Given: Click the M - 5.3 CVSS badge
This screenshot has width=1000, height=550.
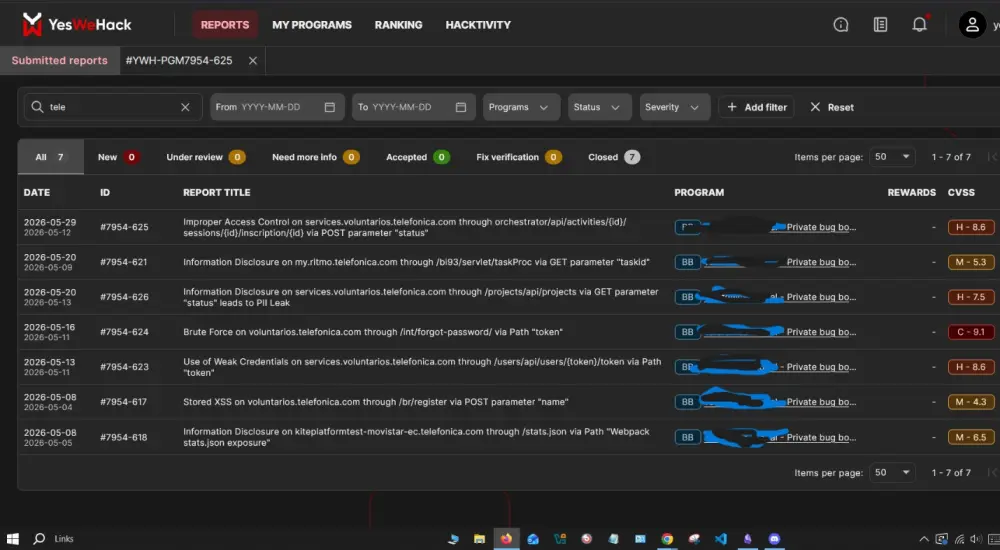Looking at the screenshot, I should click(971, 262).
